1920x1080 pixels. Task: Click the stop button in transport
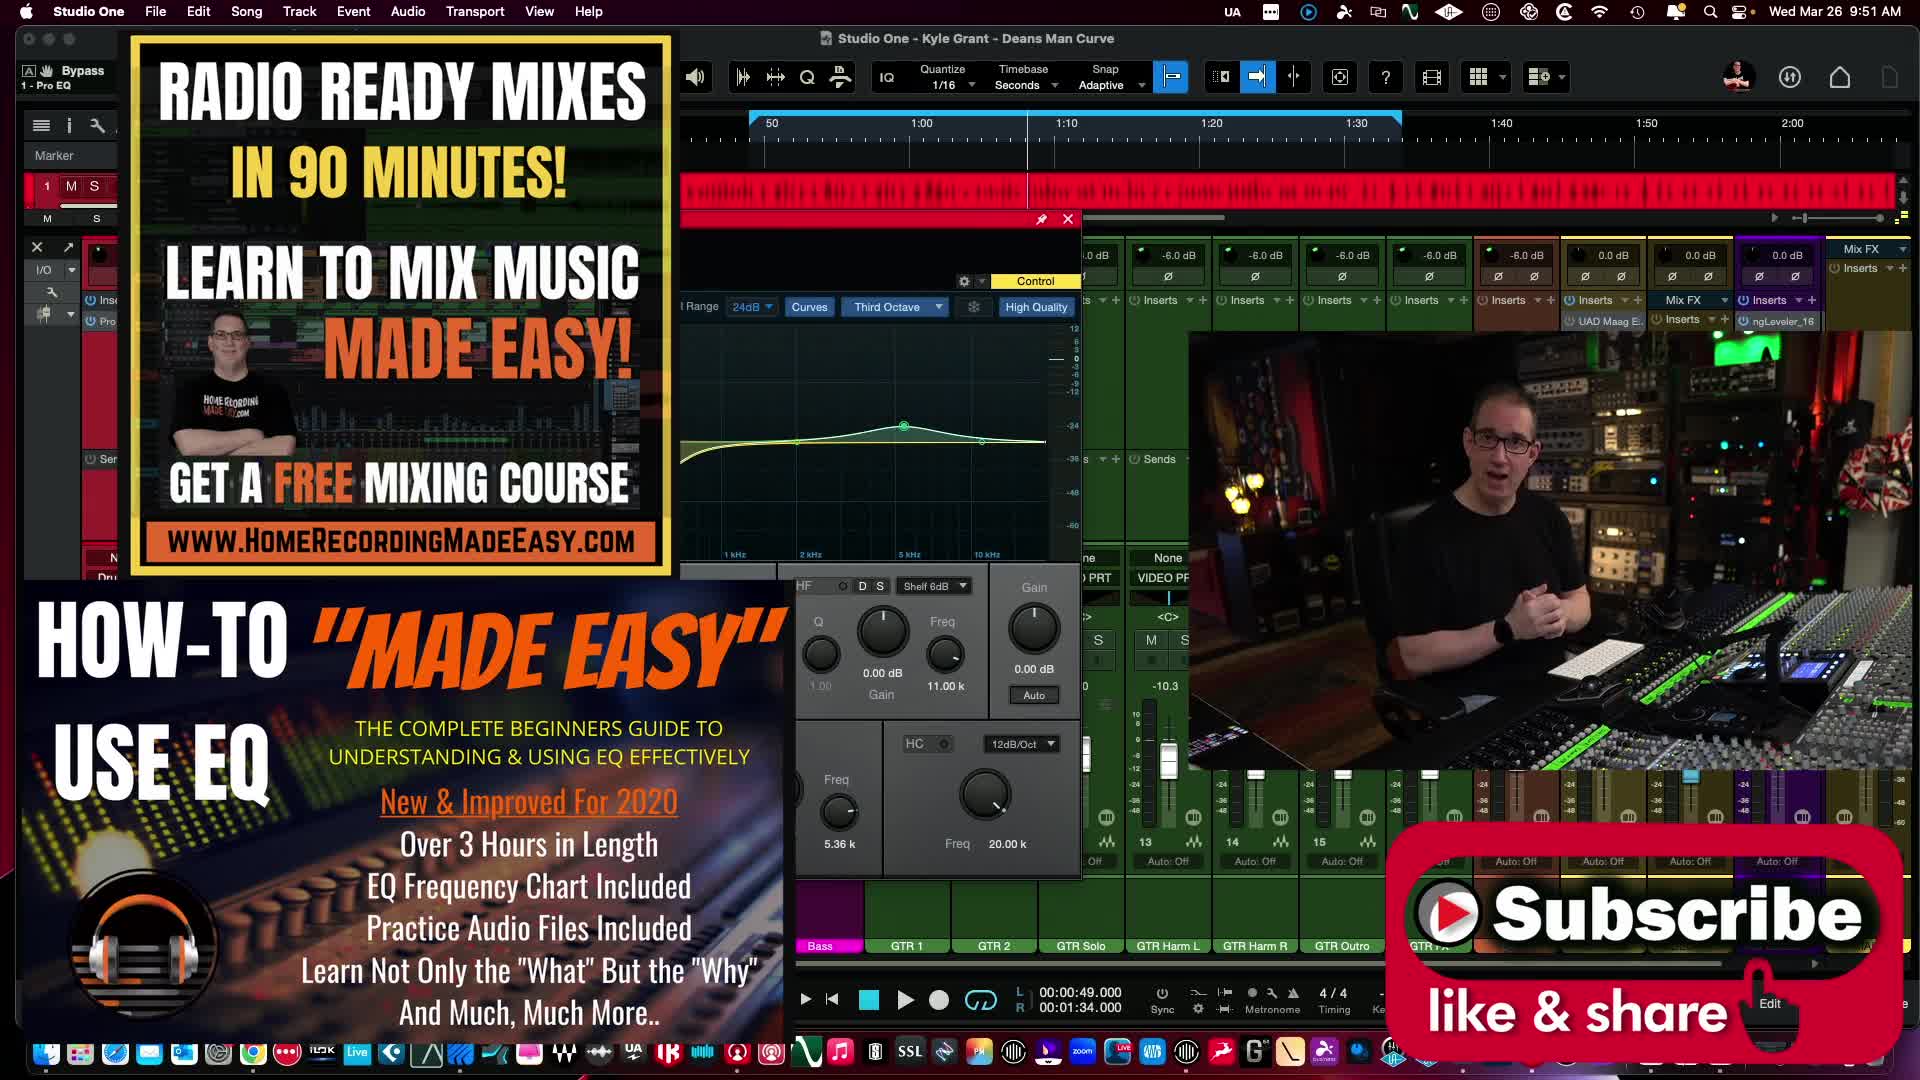[869, 1000]
